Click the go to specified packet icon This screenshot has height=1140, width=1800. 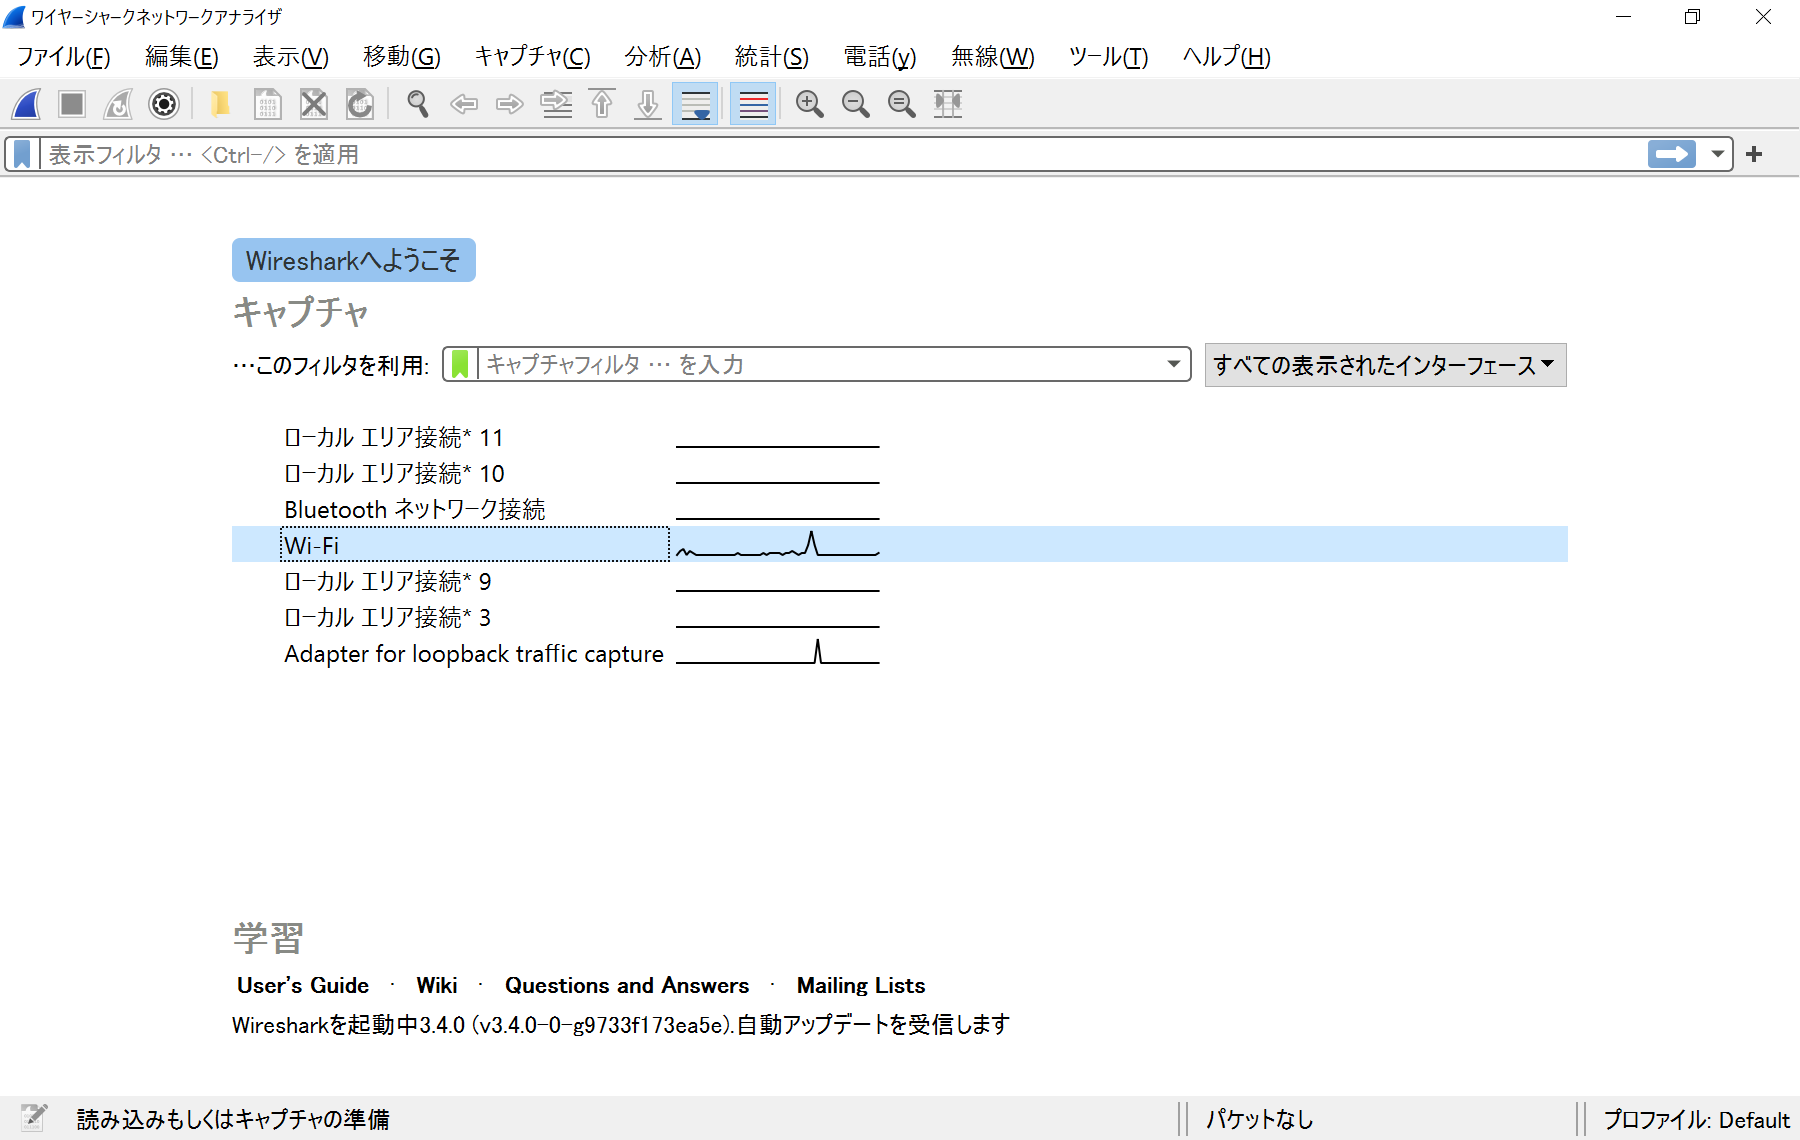point(556,104)
